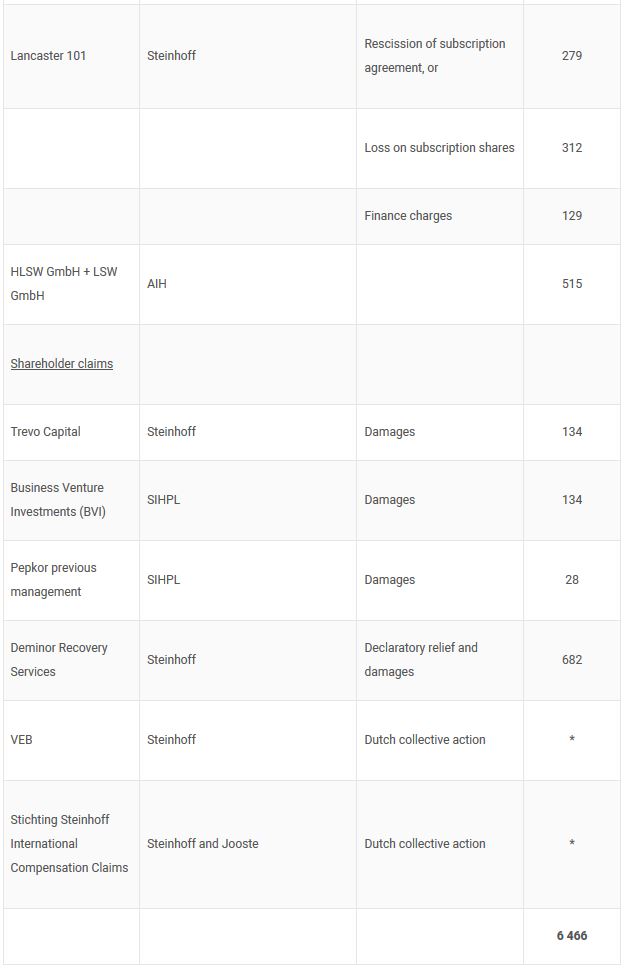
Task: Click the Pepkor previous management cell
Action: coord(54,580)
